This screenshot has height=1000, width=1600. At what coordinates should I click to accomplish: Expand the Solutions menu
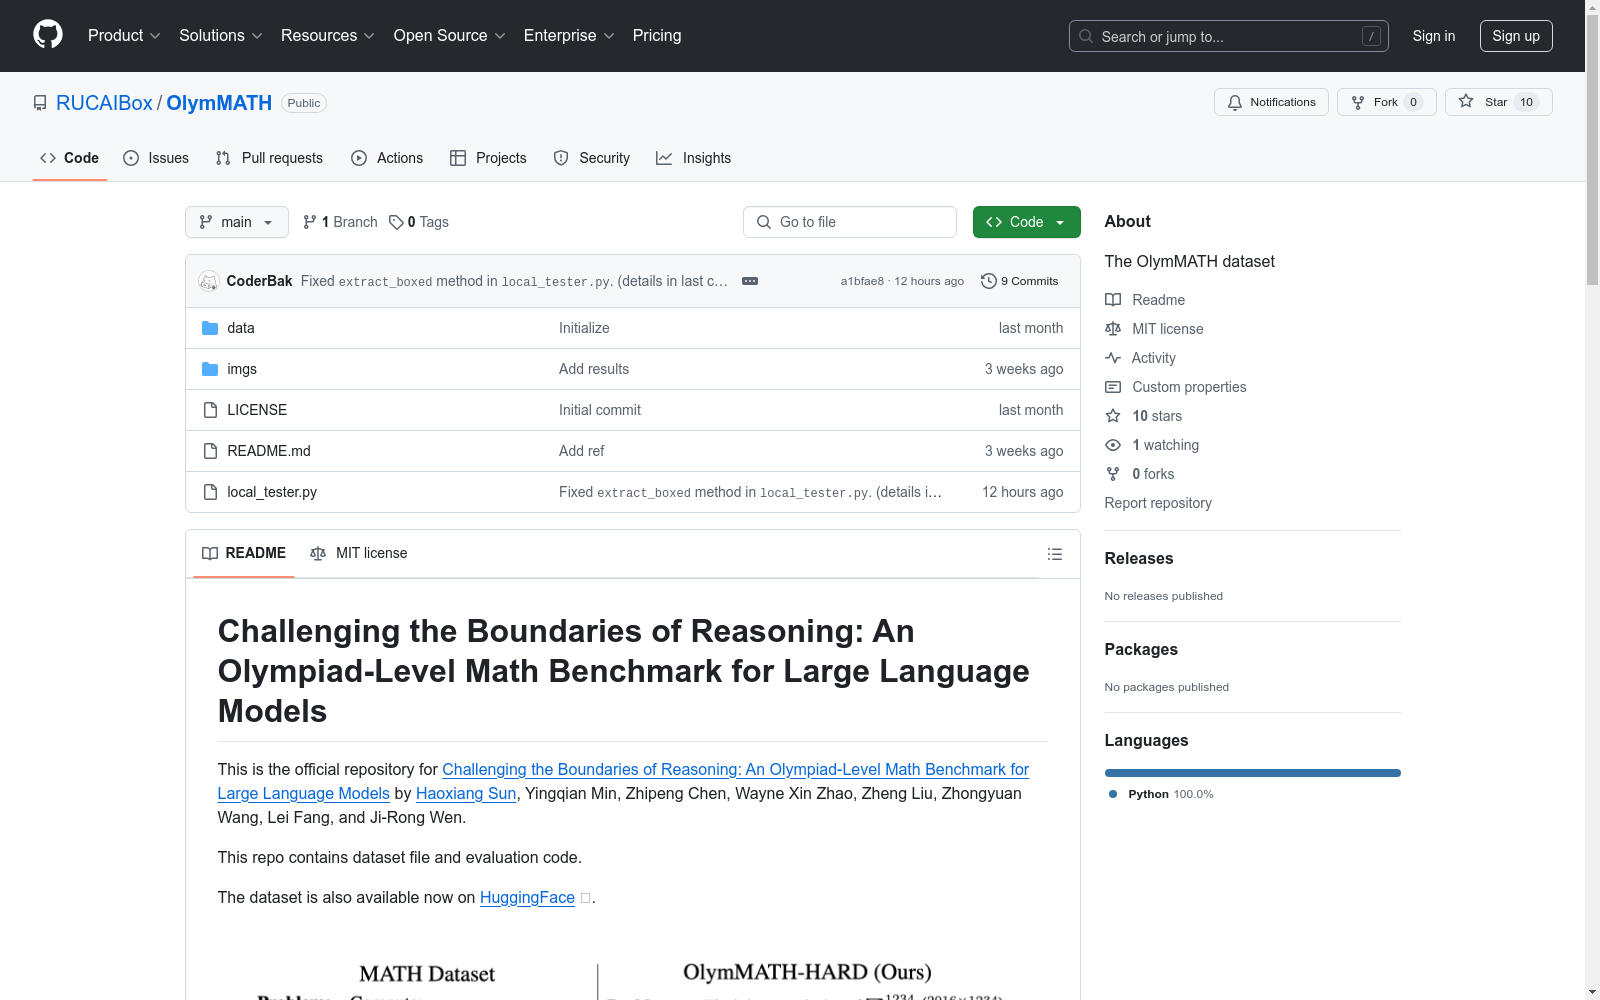(x=221, y=36)
